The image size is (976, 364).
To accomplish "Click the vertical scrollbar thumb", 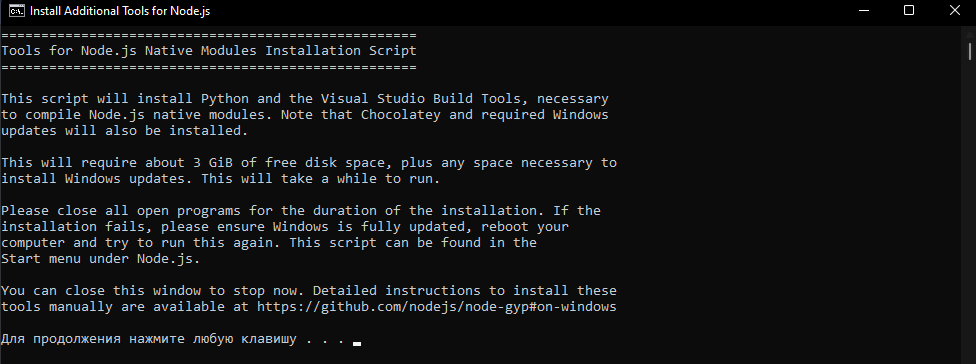I will (x=970, y=51).
